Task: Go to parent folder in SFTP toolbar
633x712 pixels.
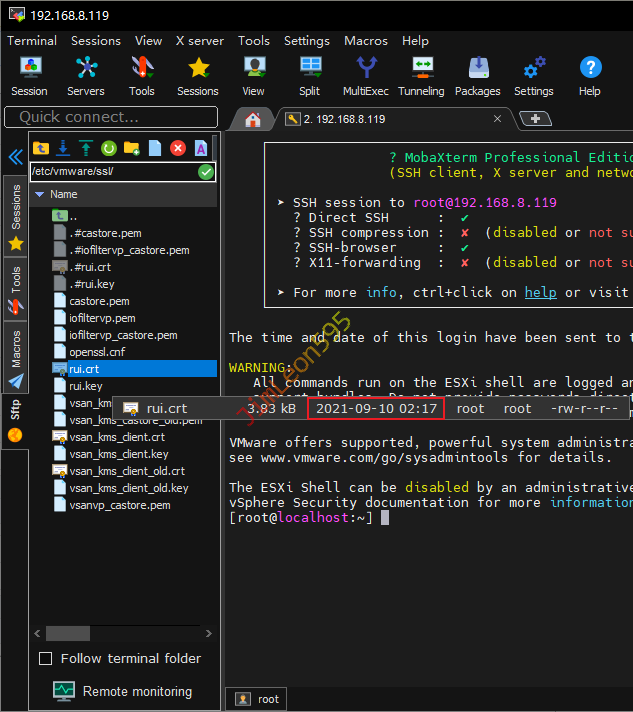Action: 41,148
